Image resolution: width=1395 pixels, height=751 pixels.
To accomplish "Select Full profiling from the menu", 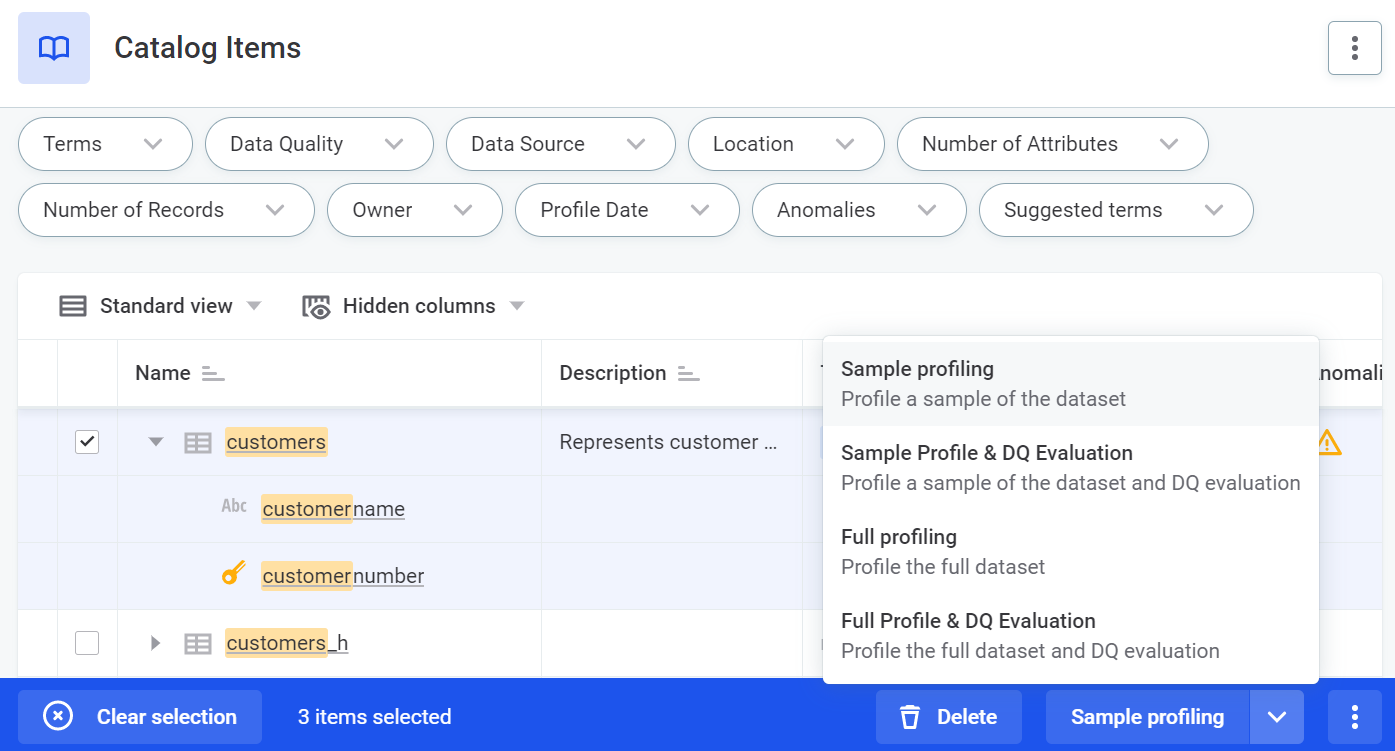I will 1070,551.
